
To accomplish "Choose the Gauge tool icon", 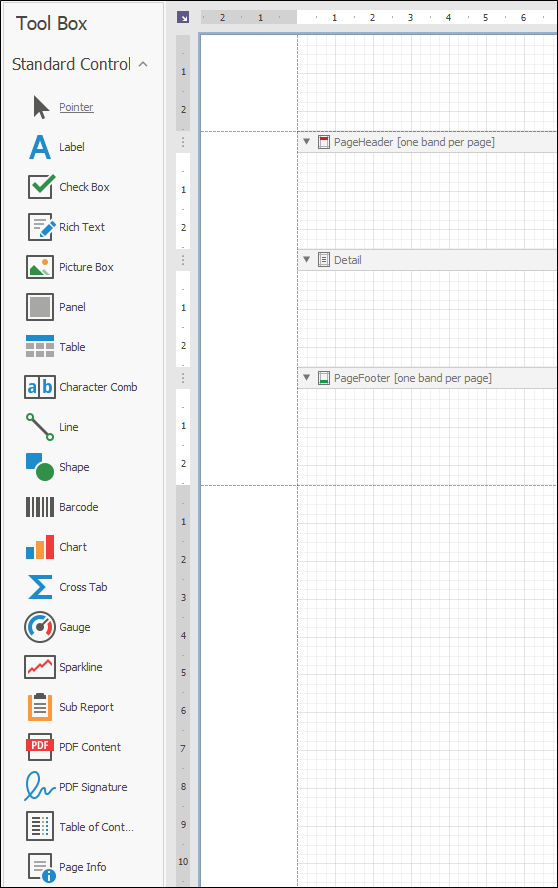I will [40, 627].
